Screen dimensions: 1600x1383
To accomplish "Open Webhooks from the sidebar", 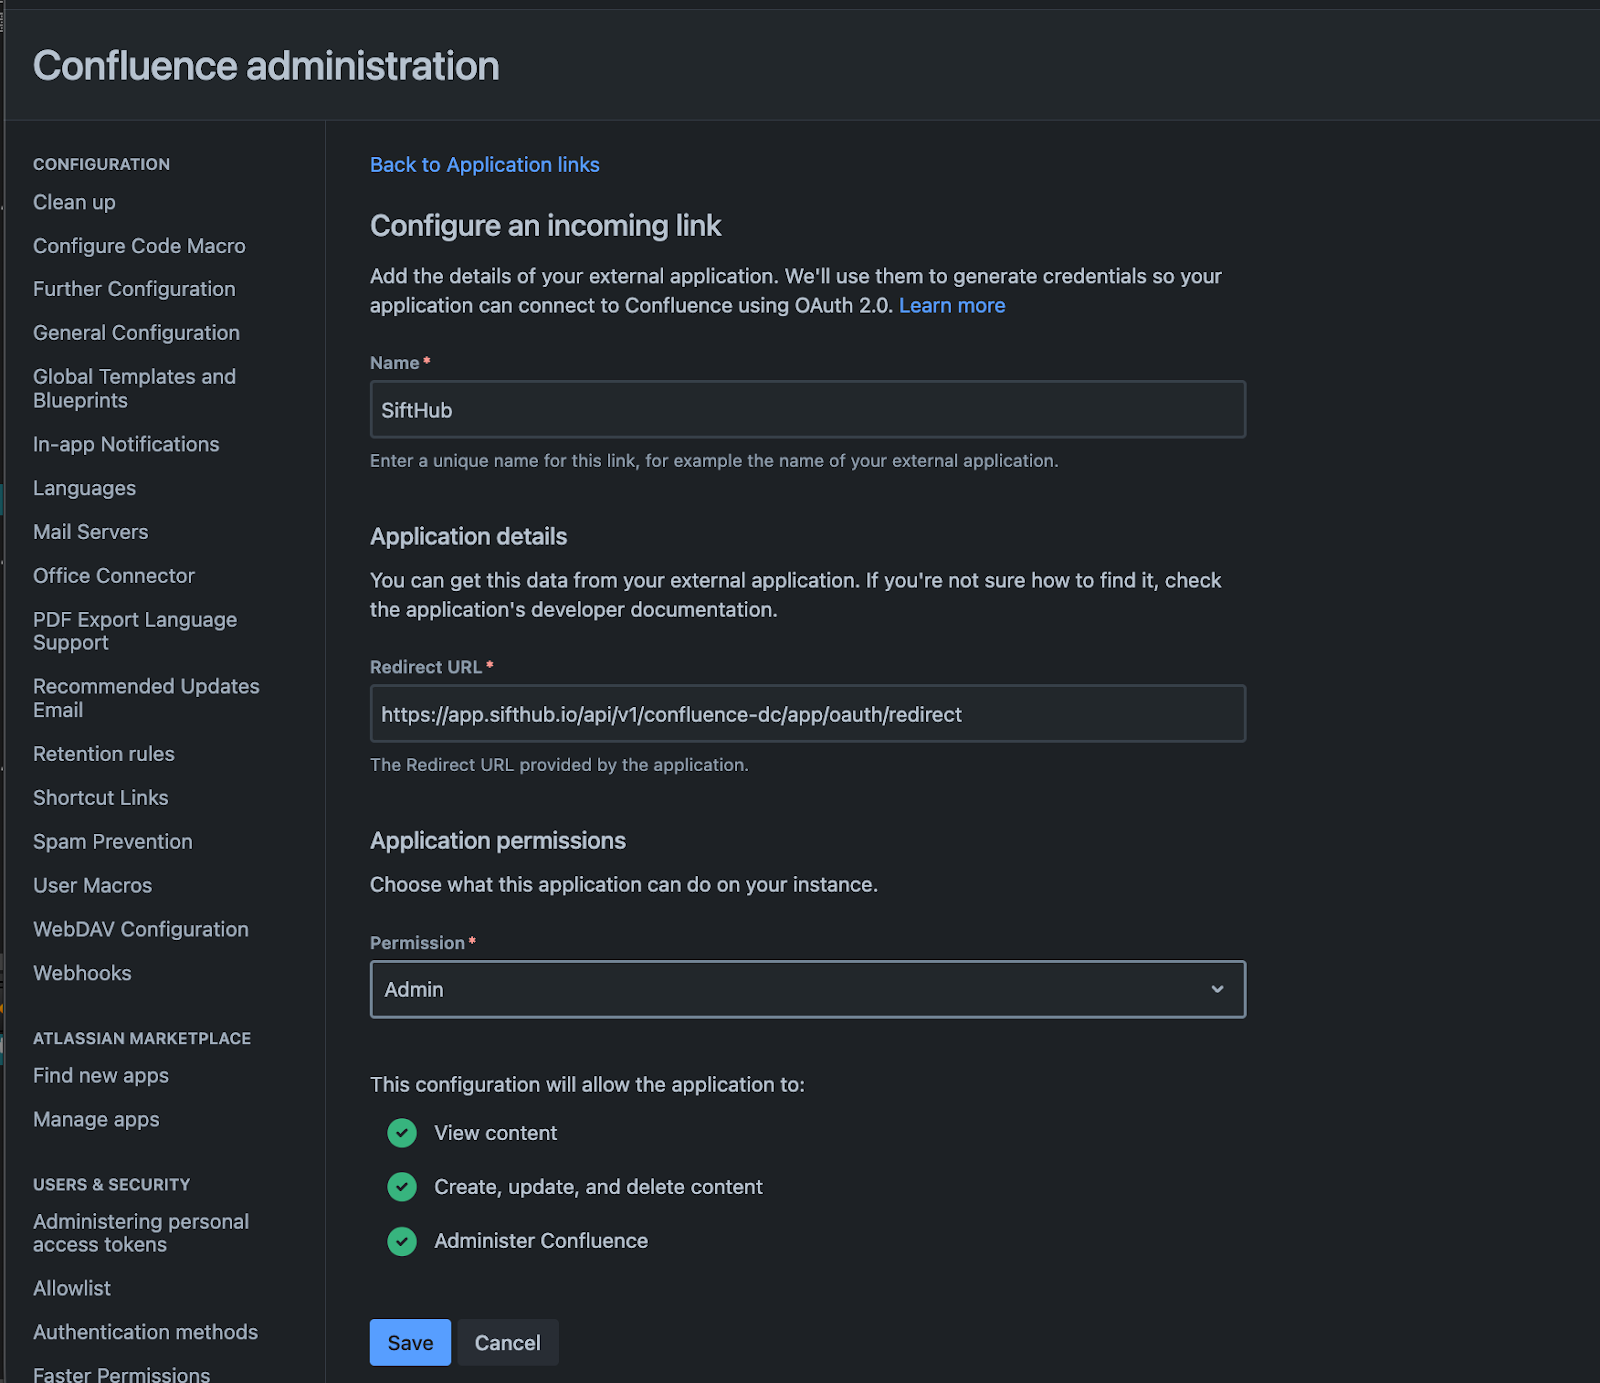I will (x=82, y=973).
